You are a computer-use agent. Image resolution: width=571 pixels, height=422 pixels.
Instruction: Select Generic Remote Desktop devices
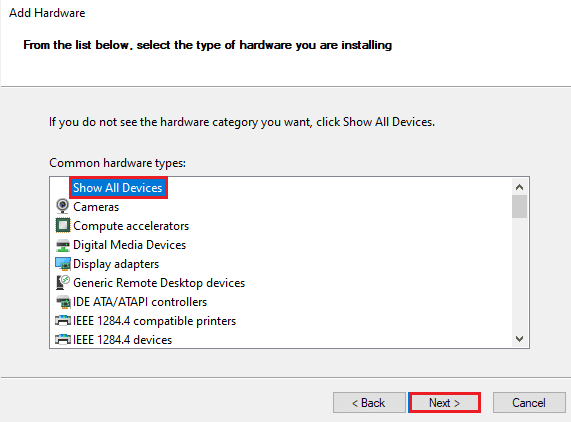click(159, 283)
